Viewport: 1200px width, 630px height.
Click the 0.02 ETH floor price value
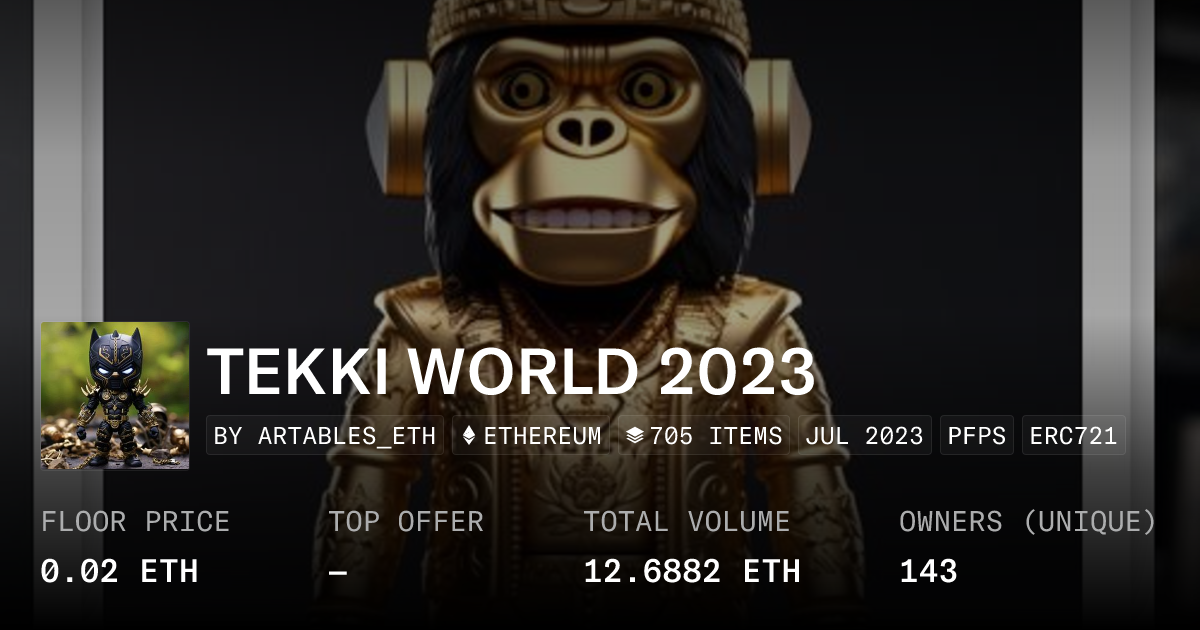(x=119, y=571)
